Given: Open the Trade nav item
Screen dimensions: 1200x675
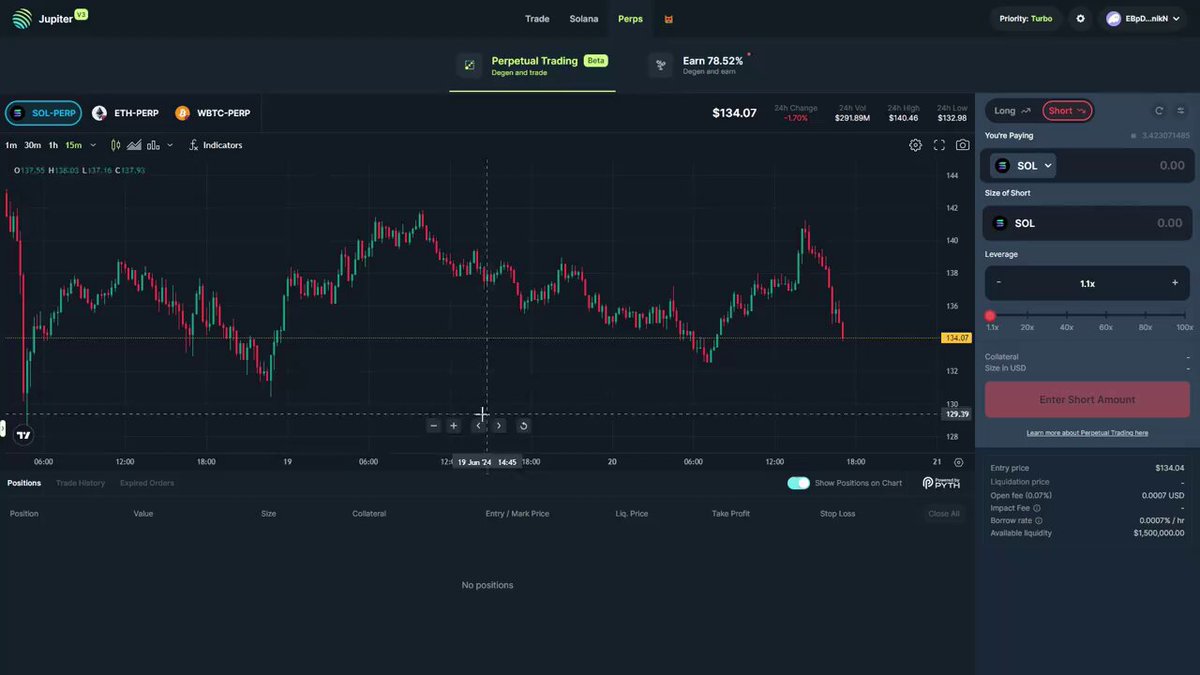Looking at the screenshot, I should click(x=537, y=19).
